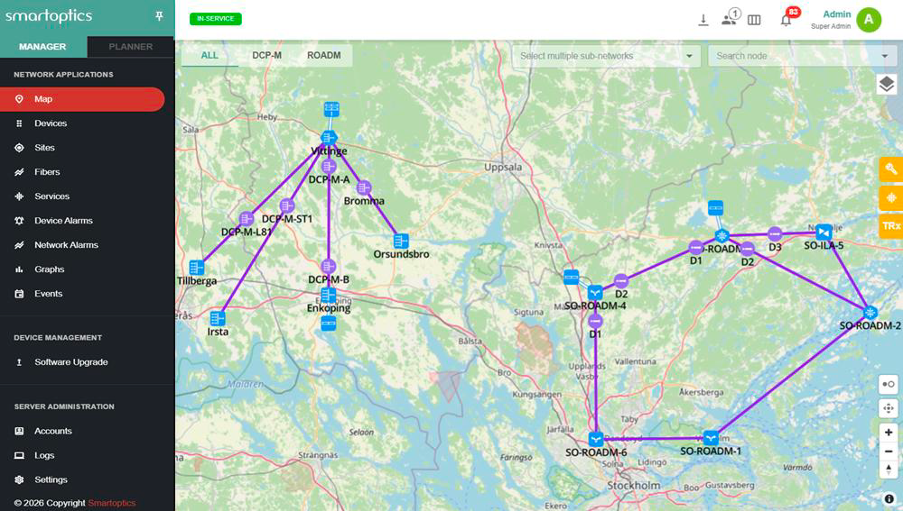Click the Orsundsbro node icon

tap(401, 241)
